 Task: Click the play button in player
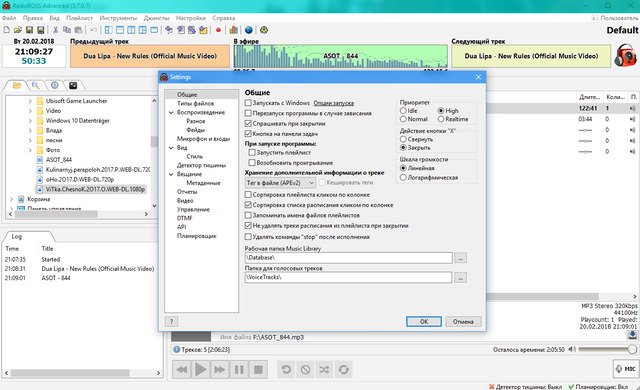[200, 370]
